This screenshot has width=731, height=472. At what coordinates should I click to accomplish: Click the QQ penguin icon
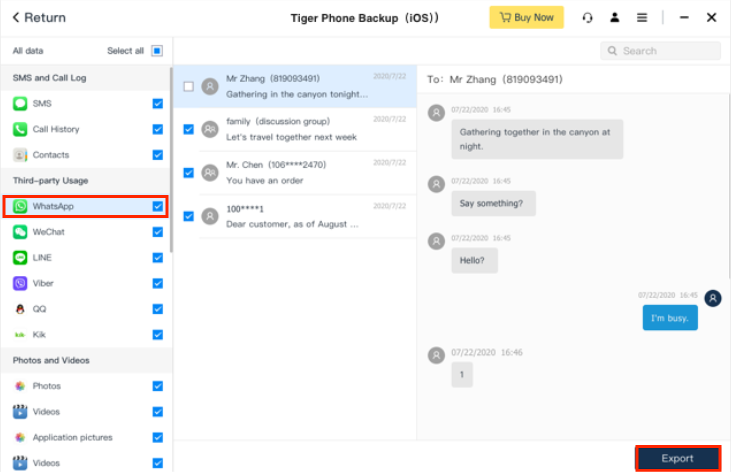coord(20,309)
